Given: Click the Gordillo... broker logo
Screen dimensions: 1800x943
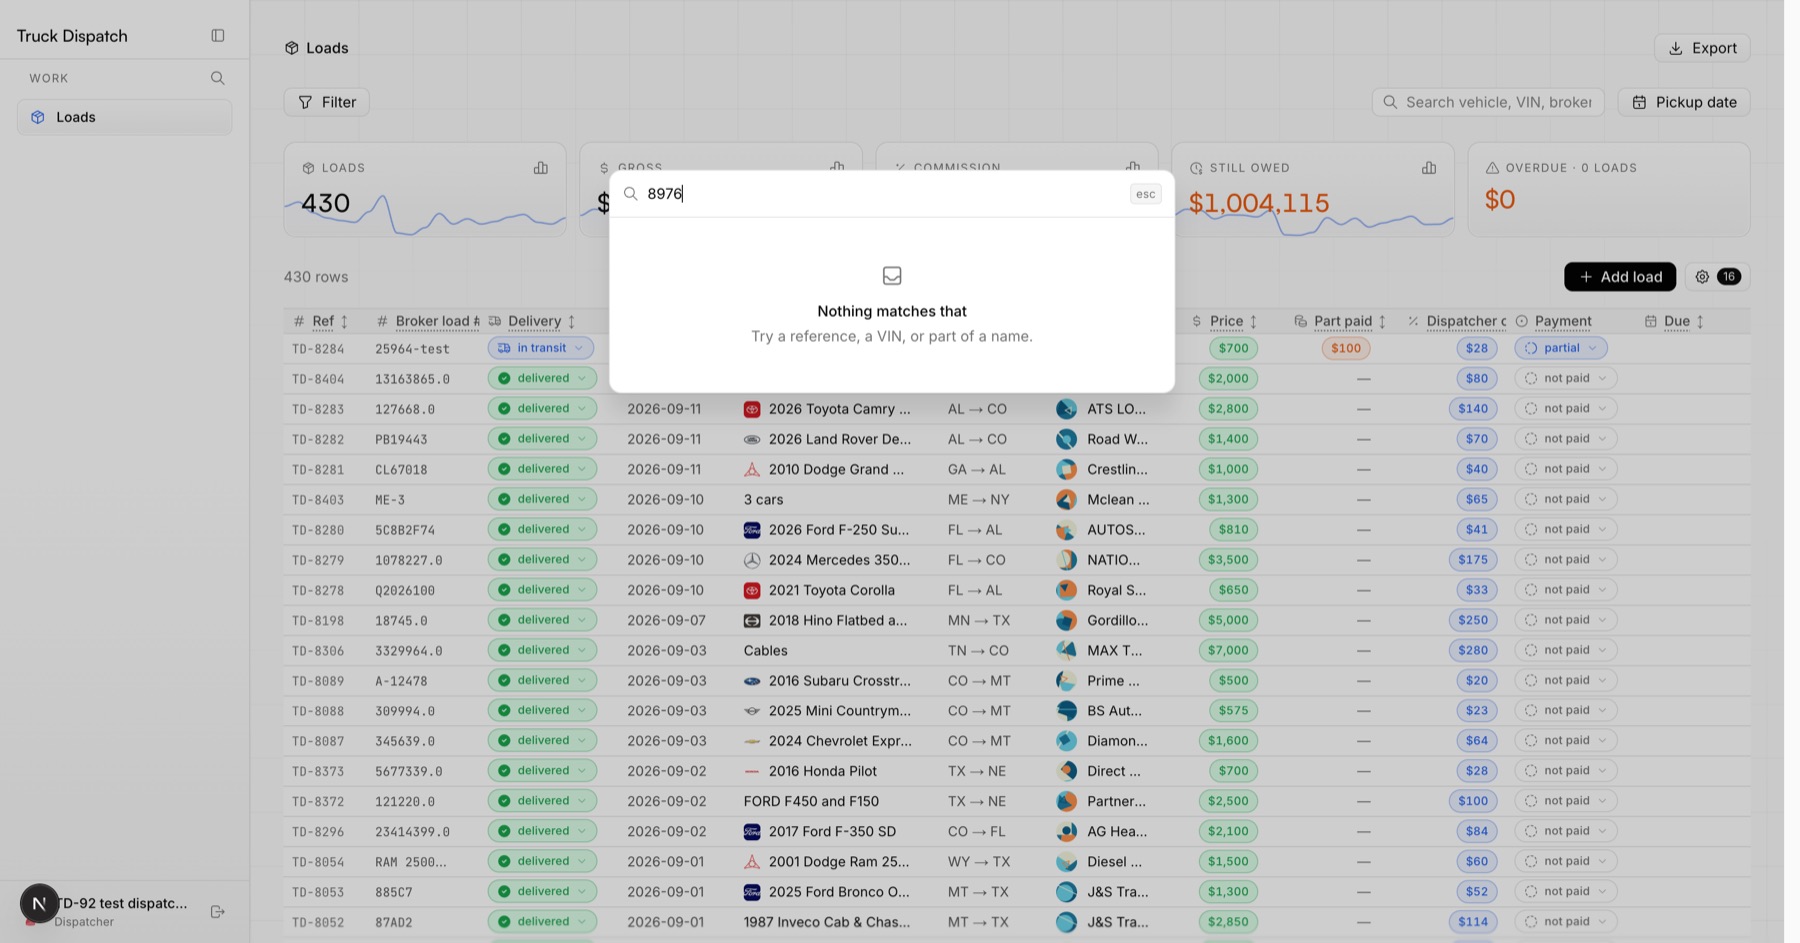Looking at the screenshot, I should coord(1067,620).
